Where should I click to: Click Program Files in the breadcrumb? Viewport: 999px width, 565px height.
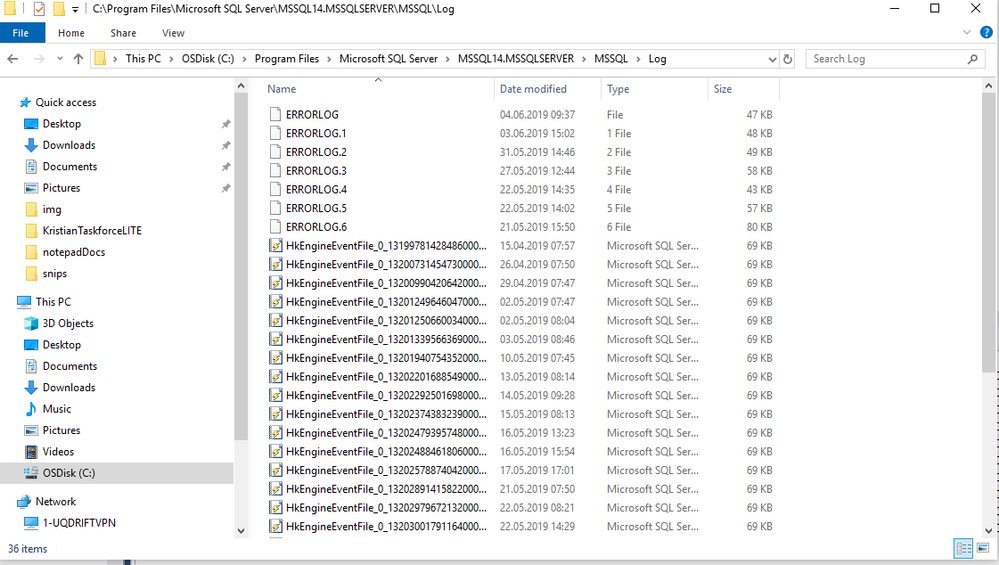pos(287,59)
